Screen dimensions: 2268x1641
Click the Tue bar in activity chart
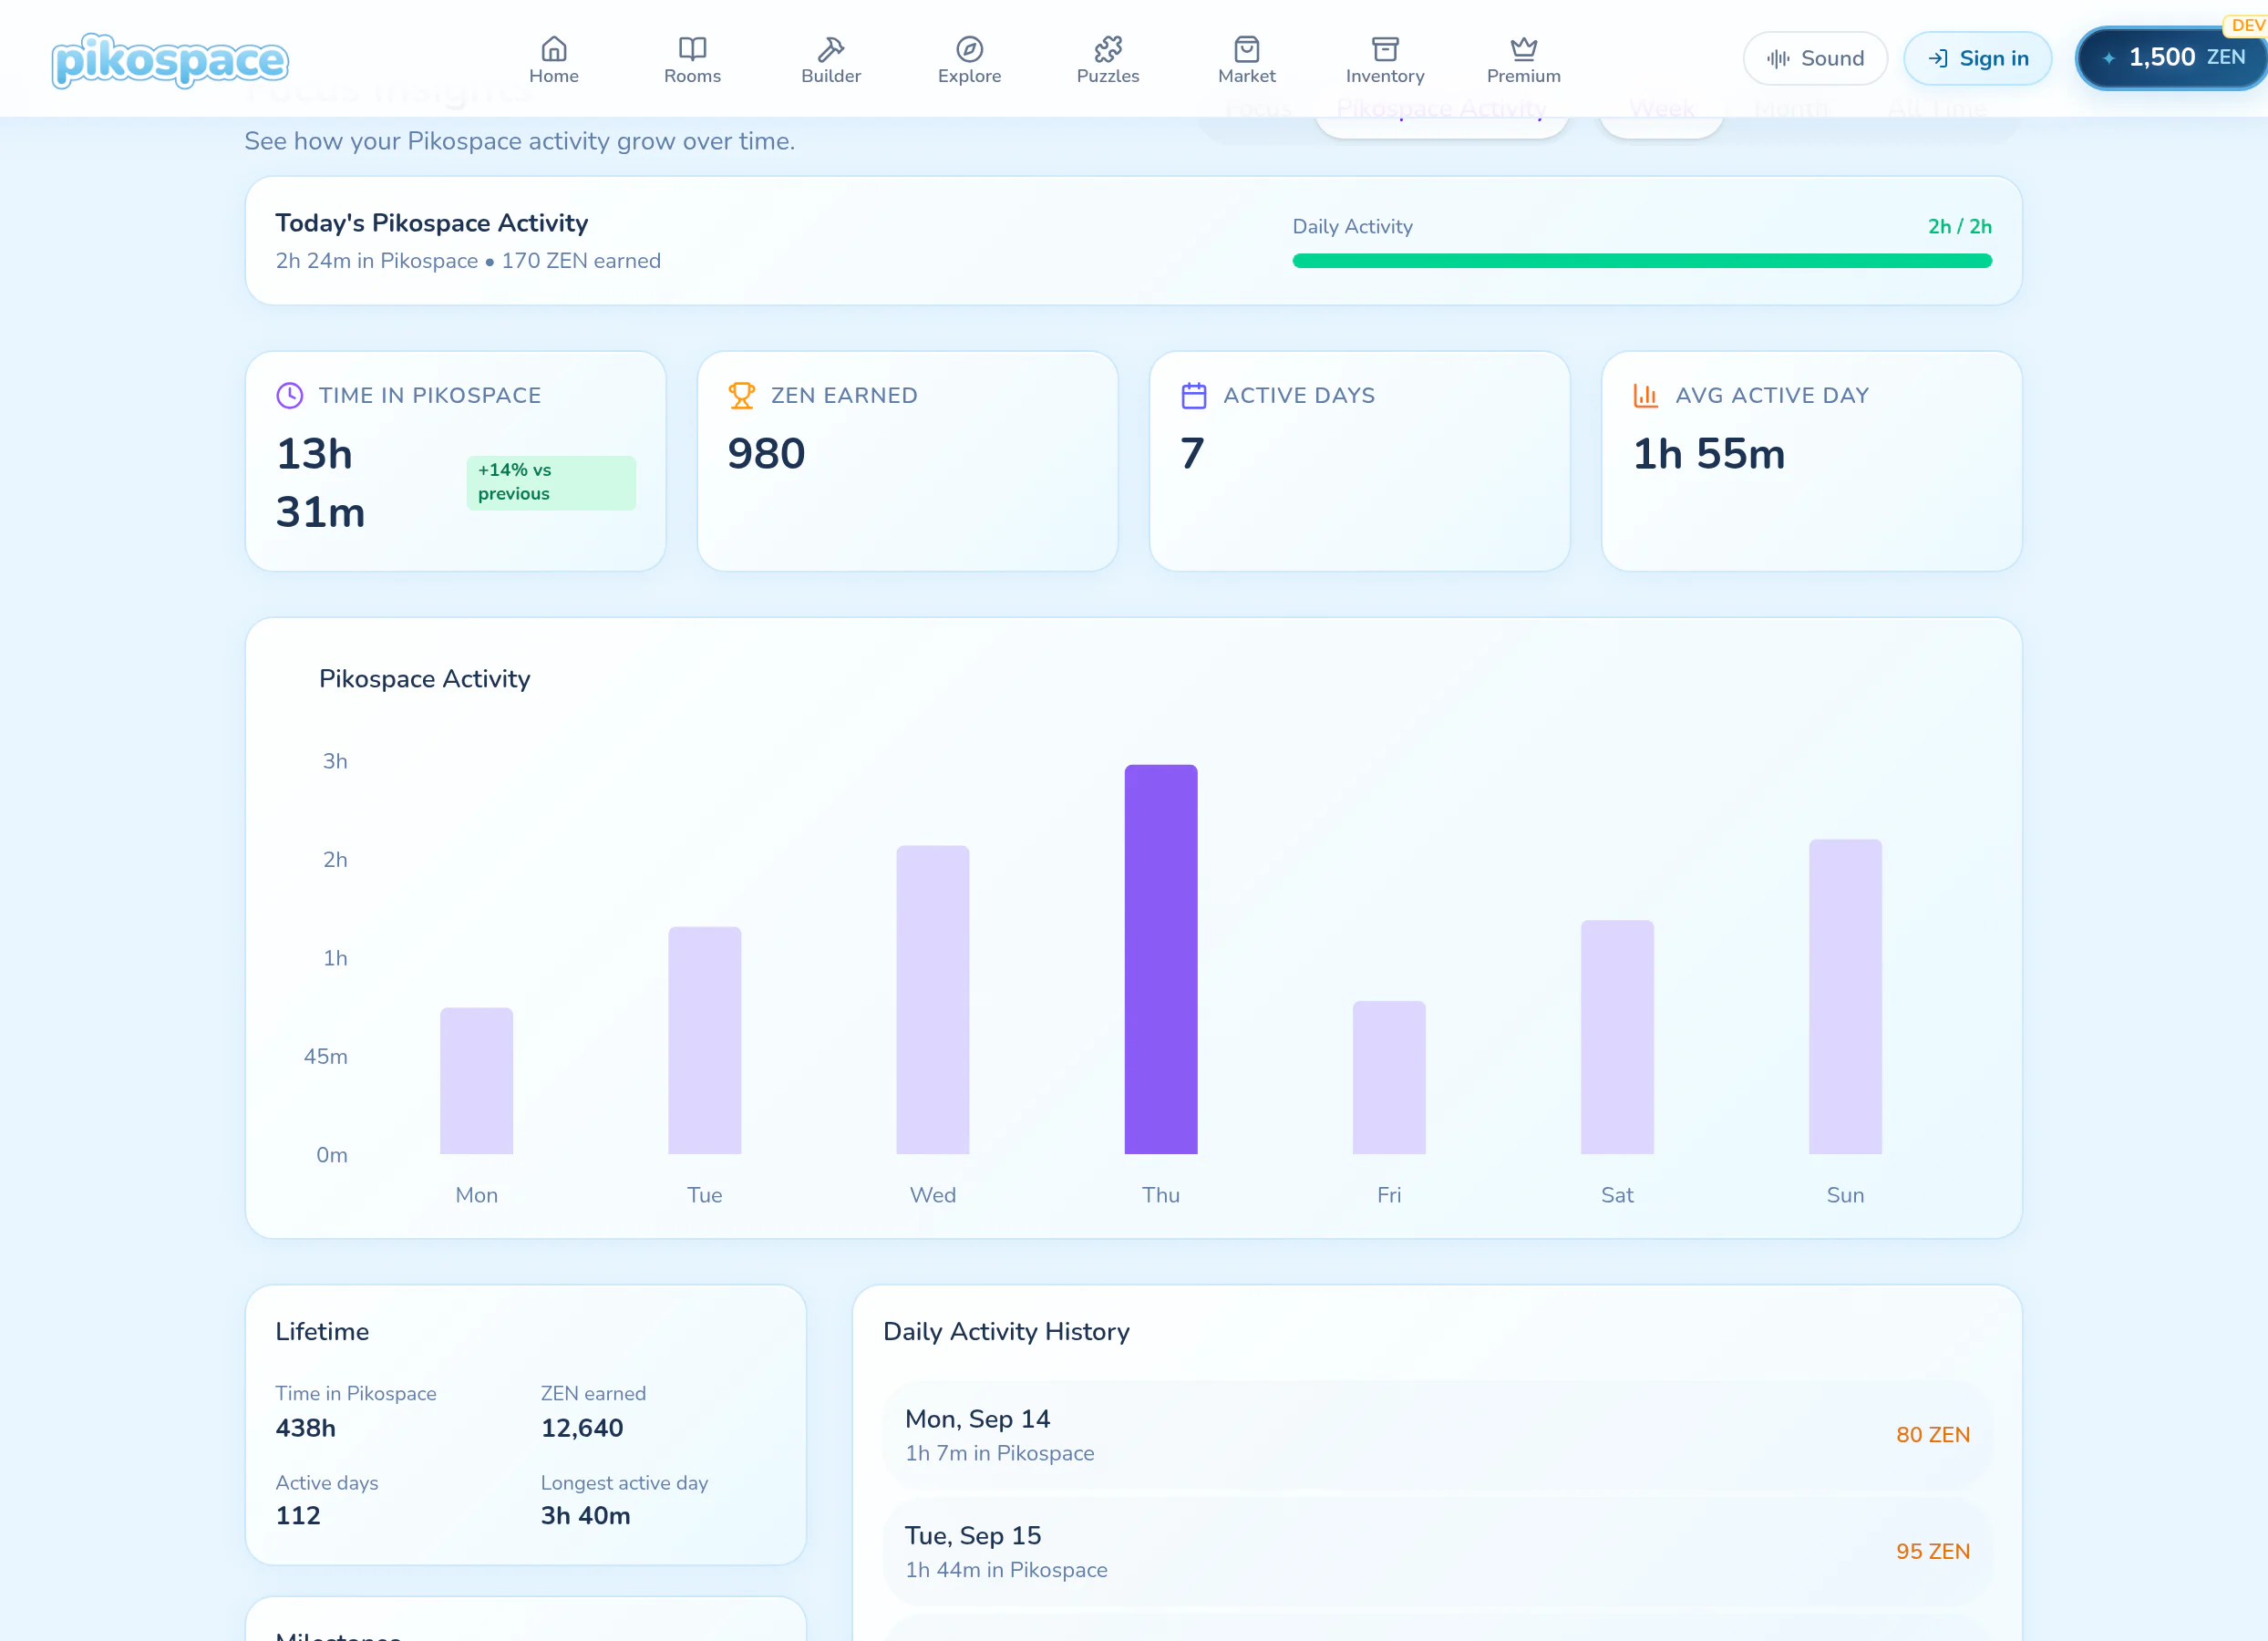coord(704,1040)
